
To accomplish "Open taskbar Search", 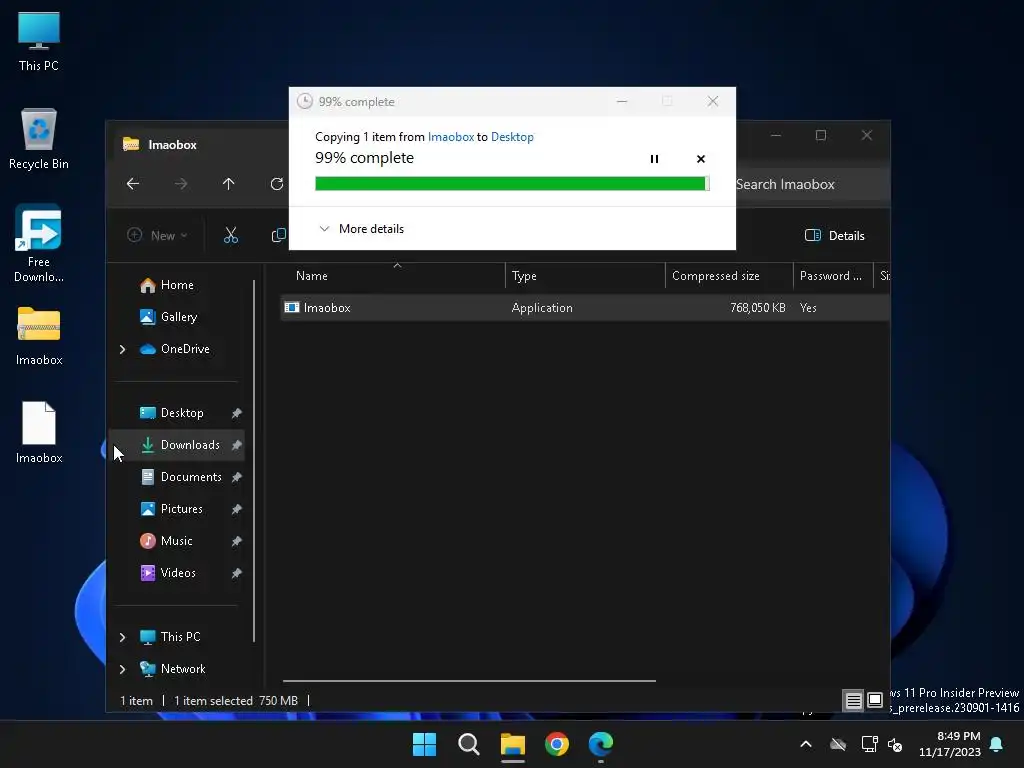I will pyautogui.click(x=468, y=744).
